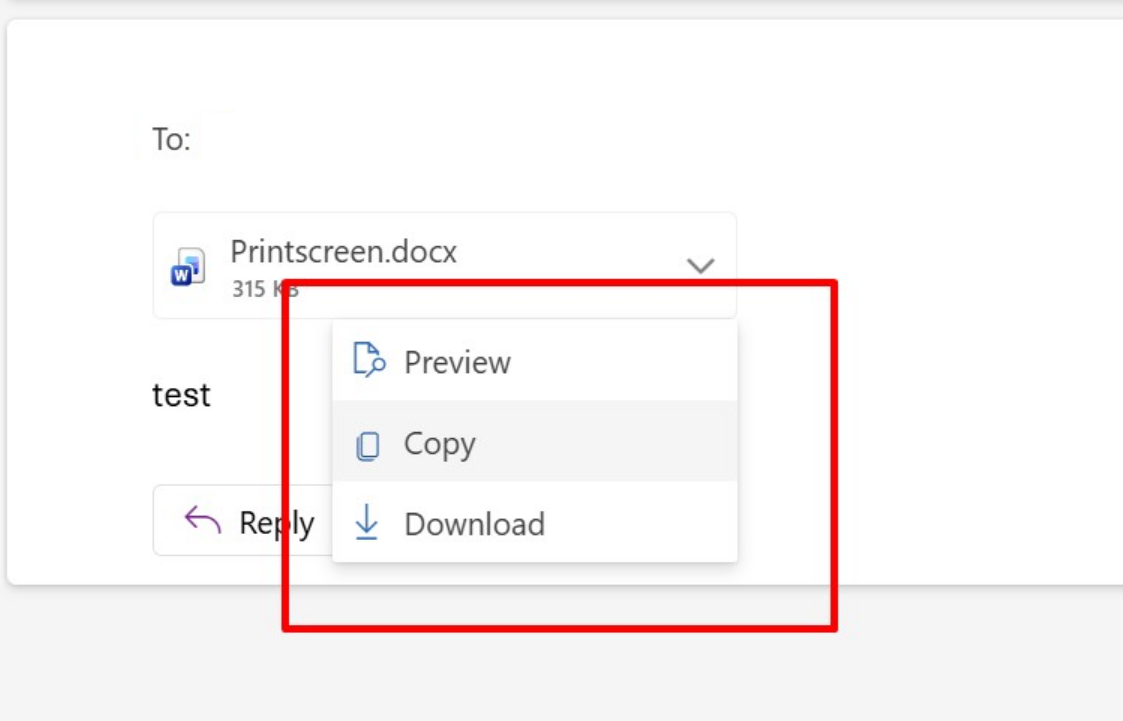Click the Copy icon beside Copy option
The image size is (1123, 721).
click(367, 443)
